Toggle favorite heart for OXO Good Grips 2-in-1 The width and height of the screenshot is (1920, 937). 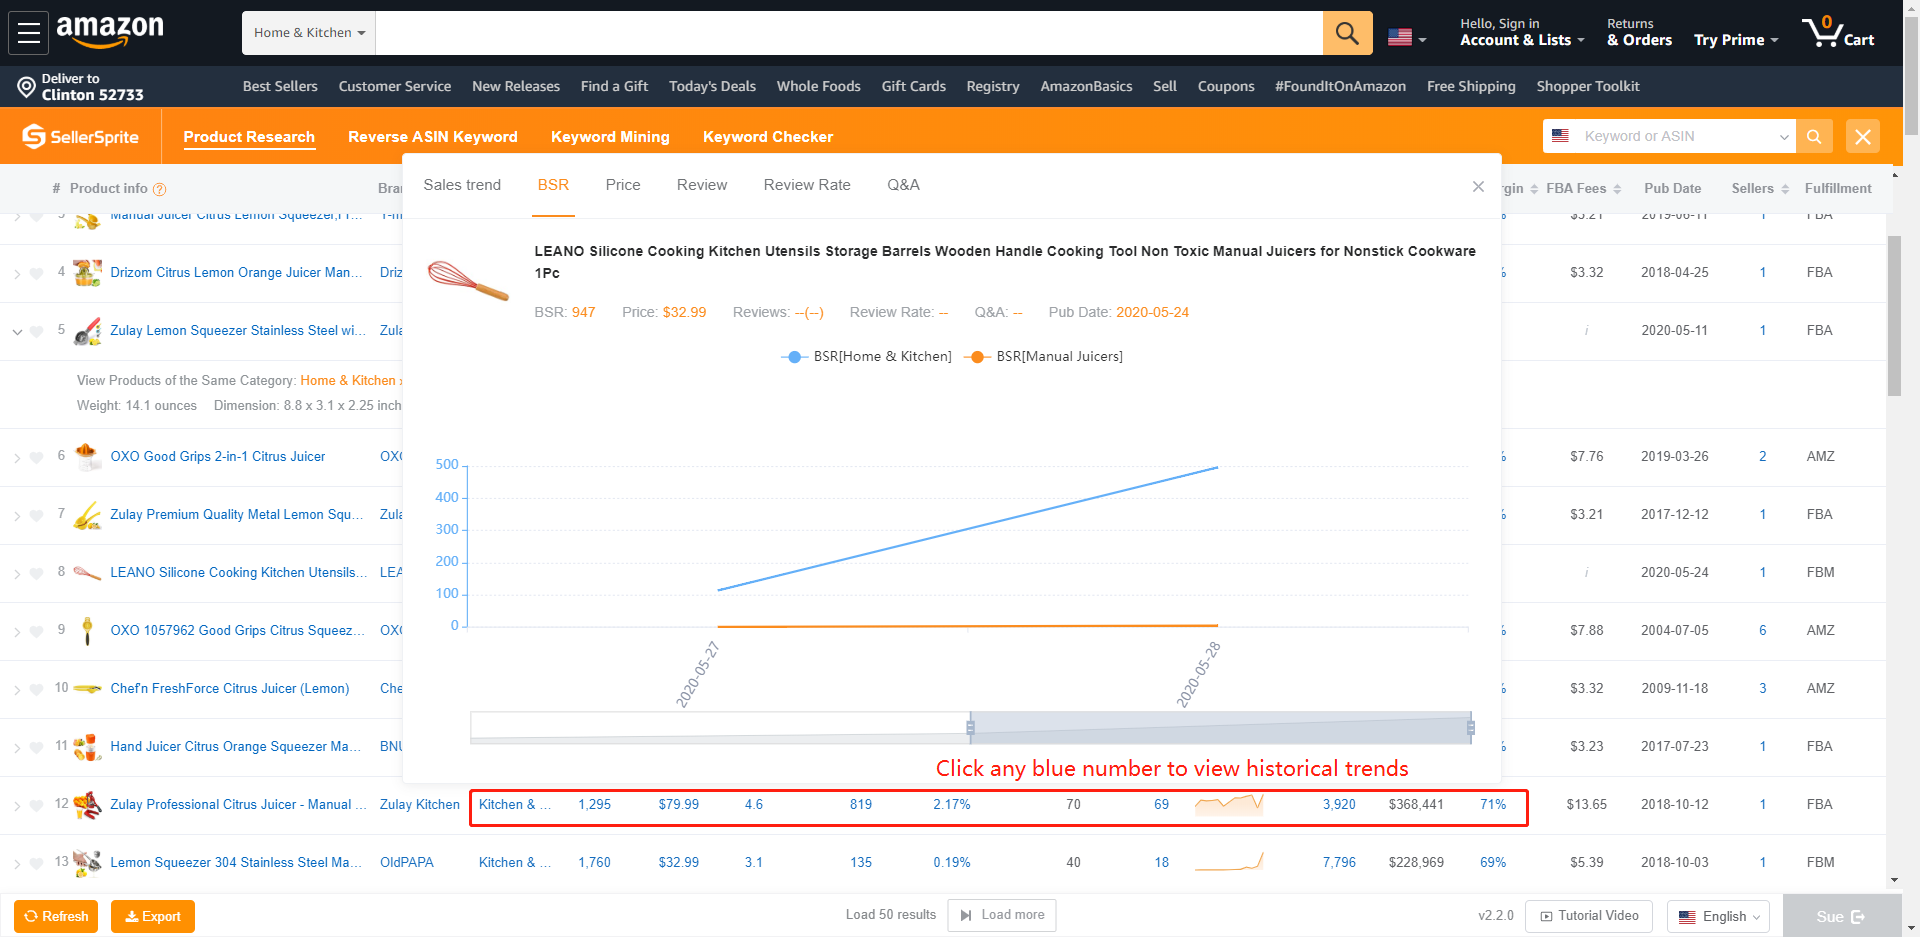(37, 457)
